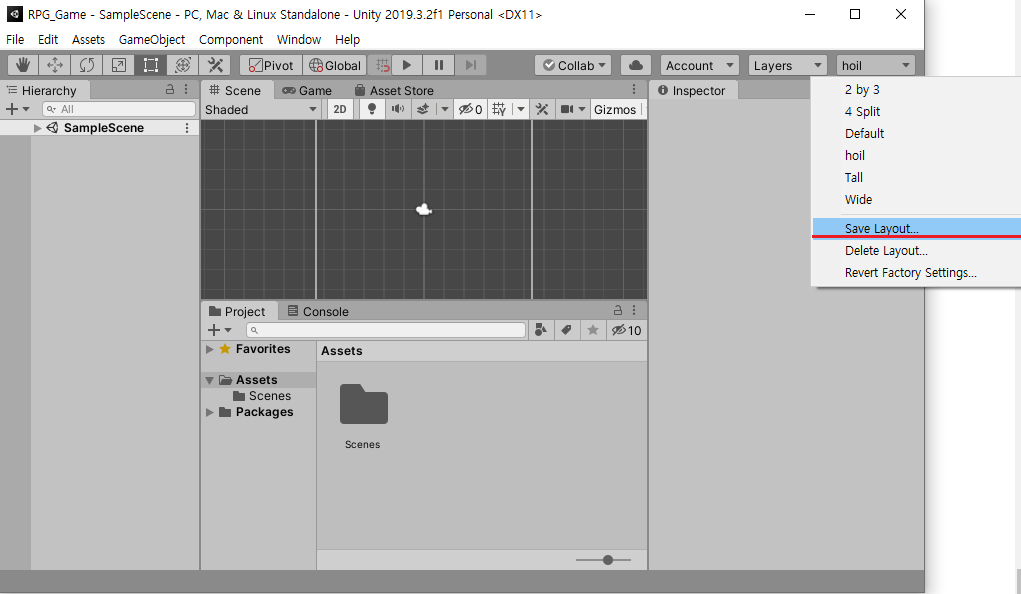Select the Hand tool

click(23, 65)
